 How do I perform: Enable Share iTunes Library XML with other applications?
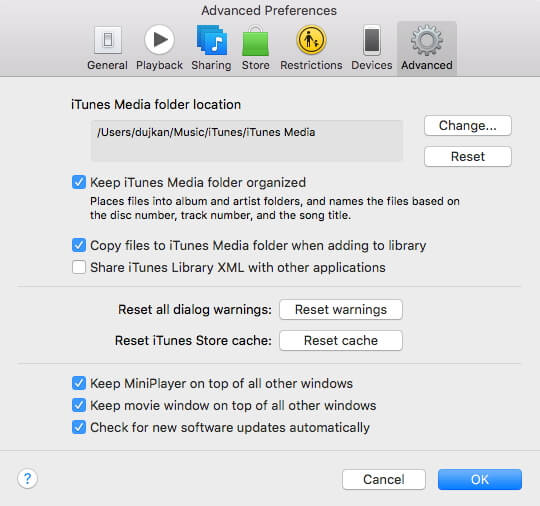click(x=79, y=267)
